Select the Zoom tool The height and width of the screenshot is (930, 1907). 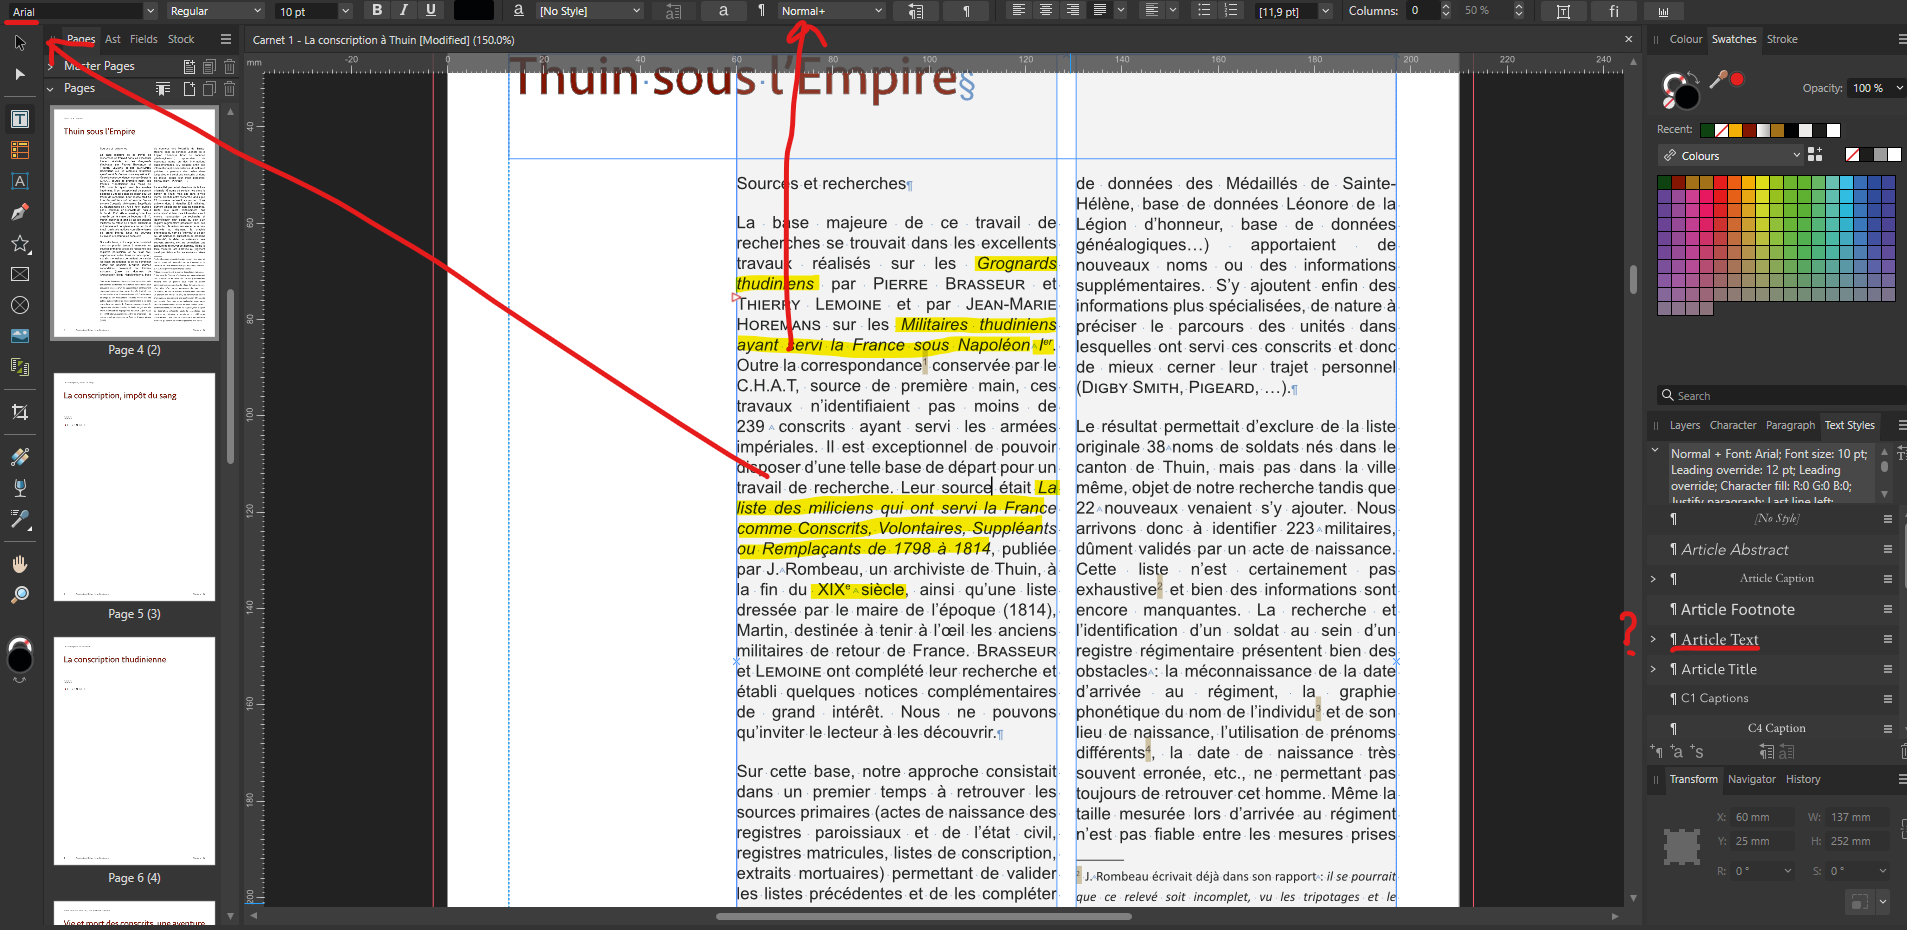click(20, 594)
